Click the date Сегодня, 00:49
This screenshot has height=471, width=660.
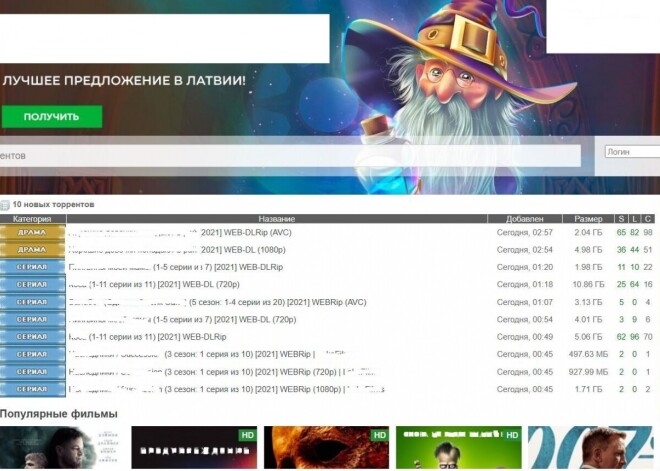(x=525, y=337)
